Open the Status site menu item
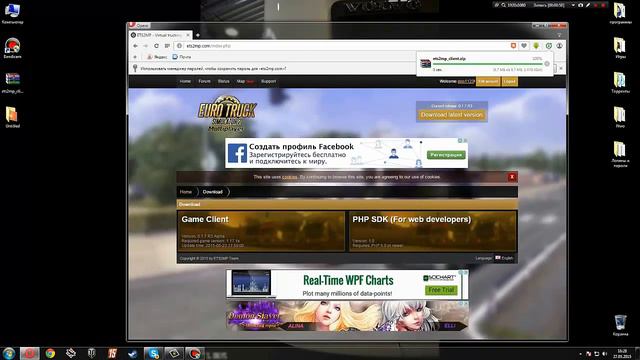 pos(224,81)
